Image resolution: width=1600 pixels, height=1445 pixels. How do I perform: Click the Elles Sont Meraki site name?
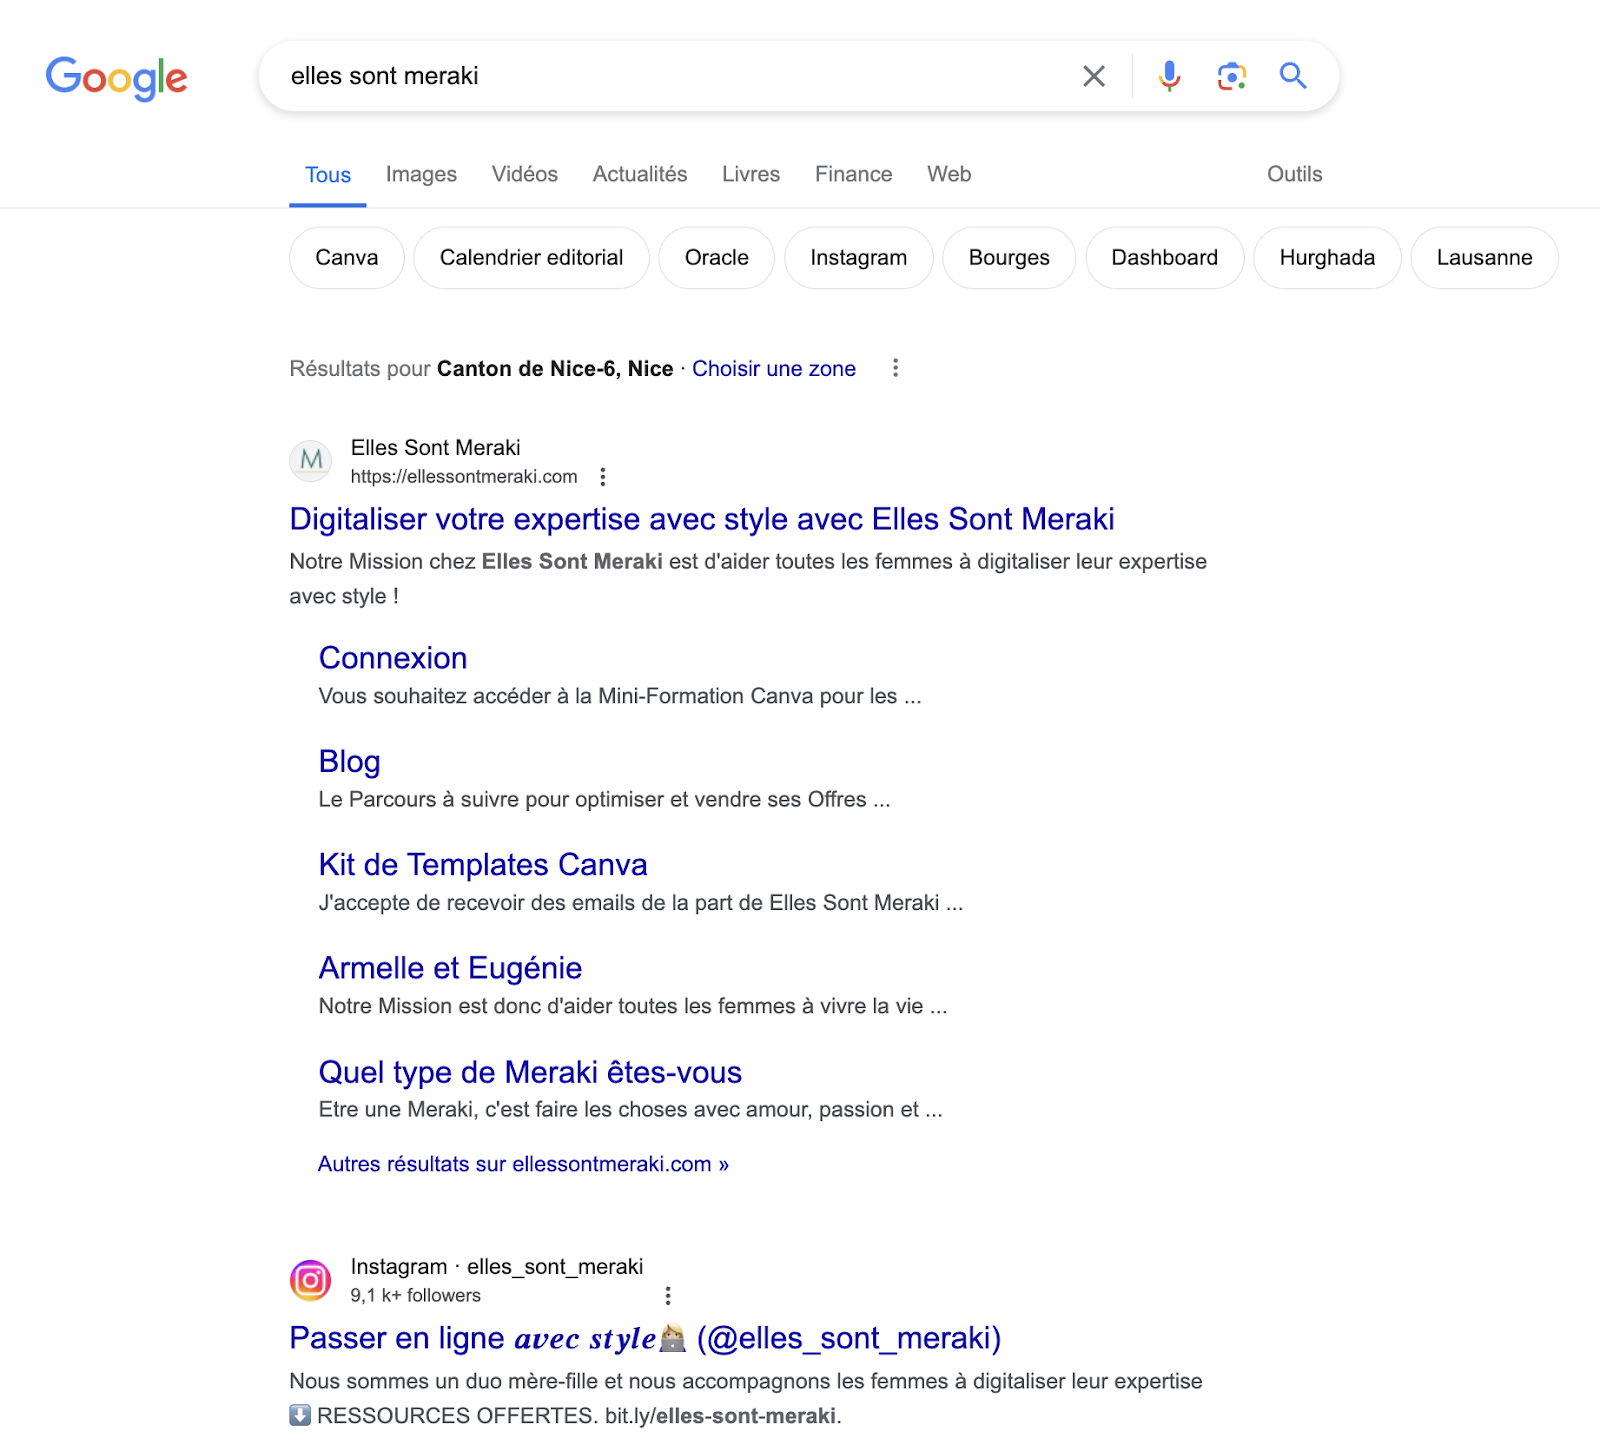[435, 448]
